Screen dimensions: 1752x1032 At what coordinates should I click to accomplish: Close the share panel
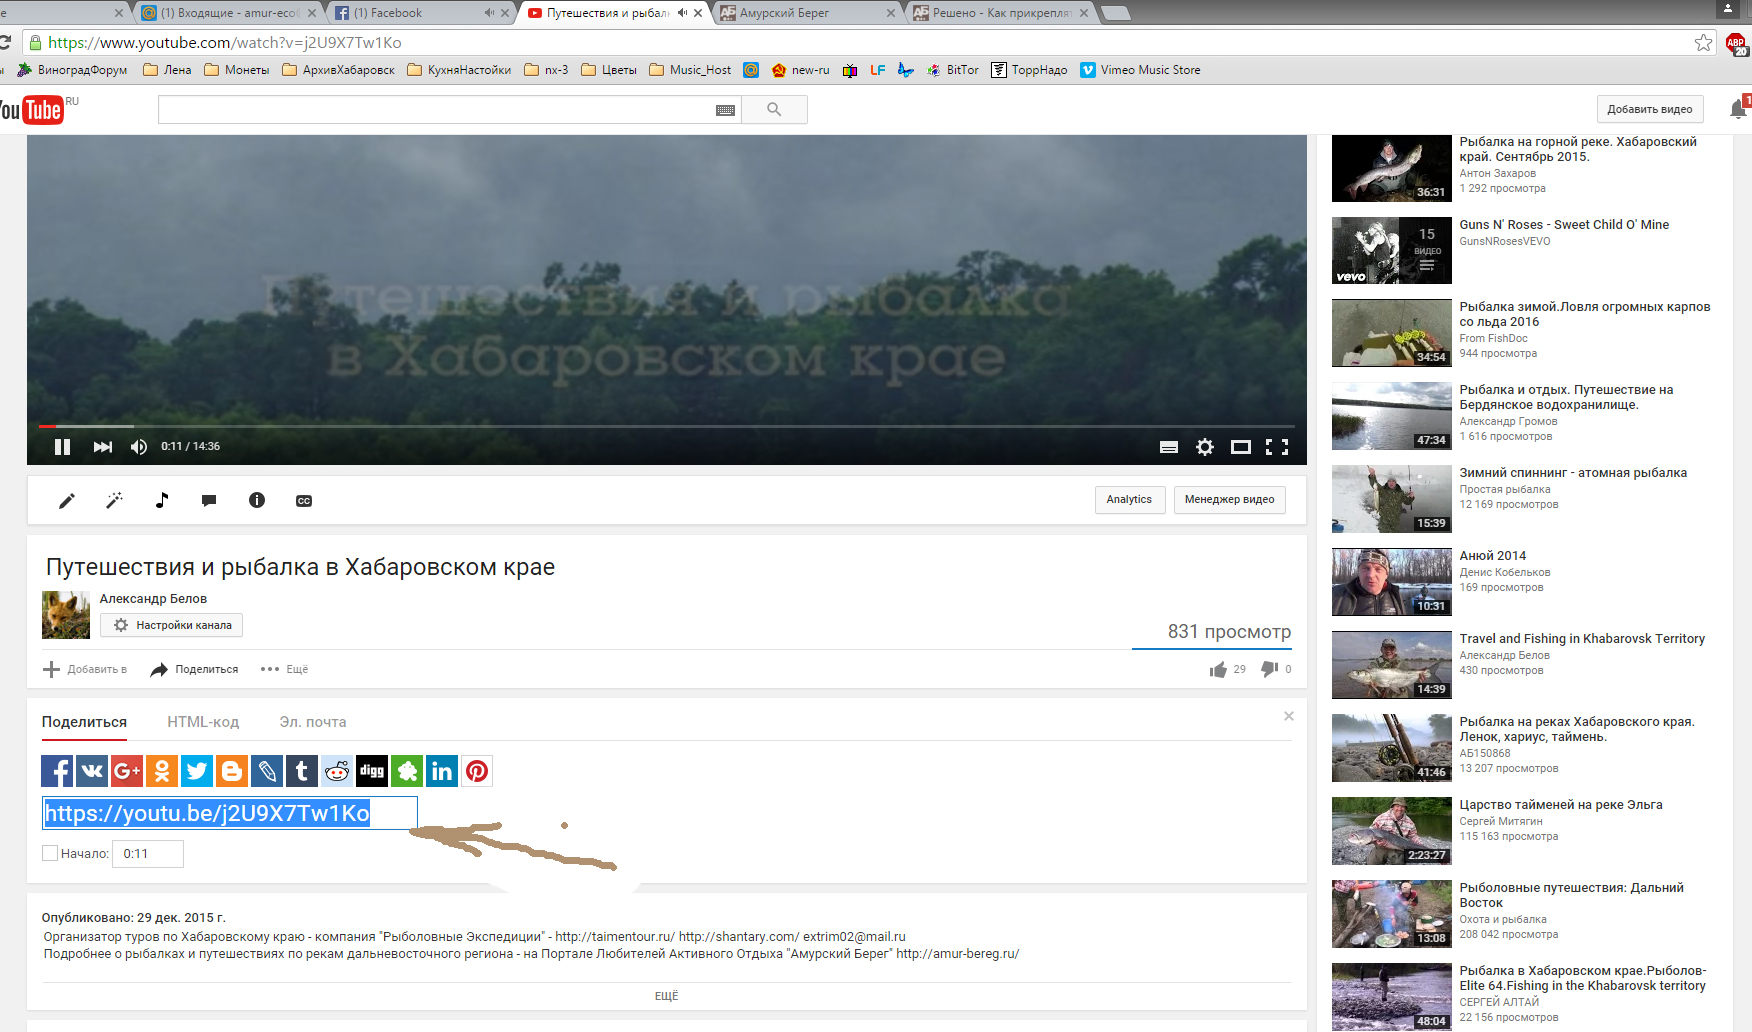1289,716
